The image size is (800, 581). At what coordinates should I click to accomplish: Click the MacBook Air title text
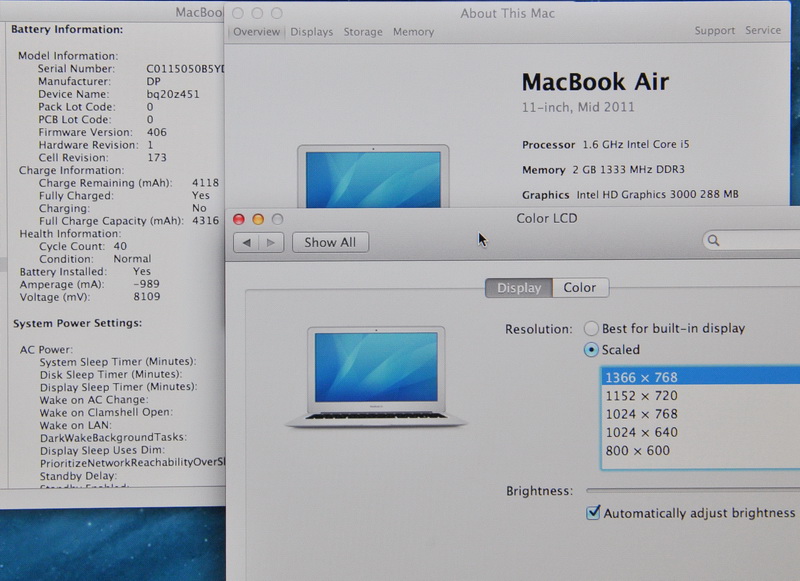595,82
